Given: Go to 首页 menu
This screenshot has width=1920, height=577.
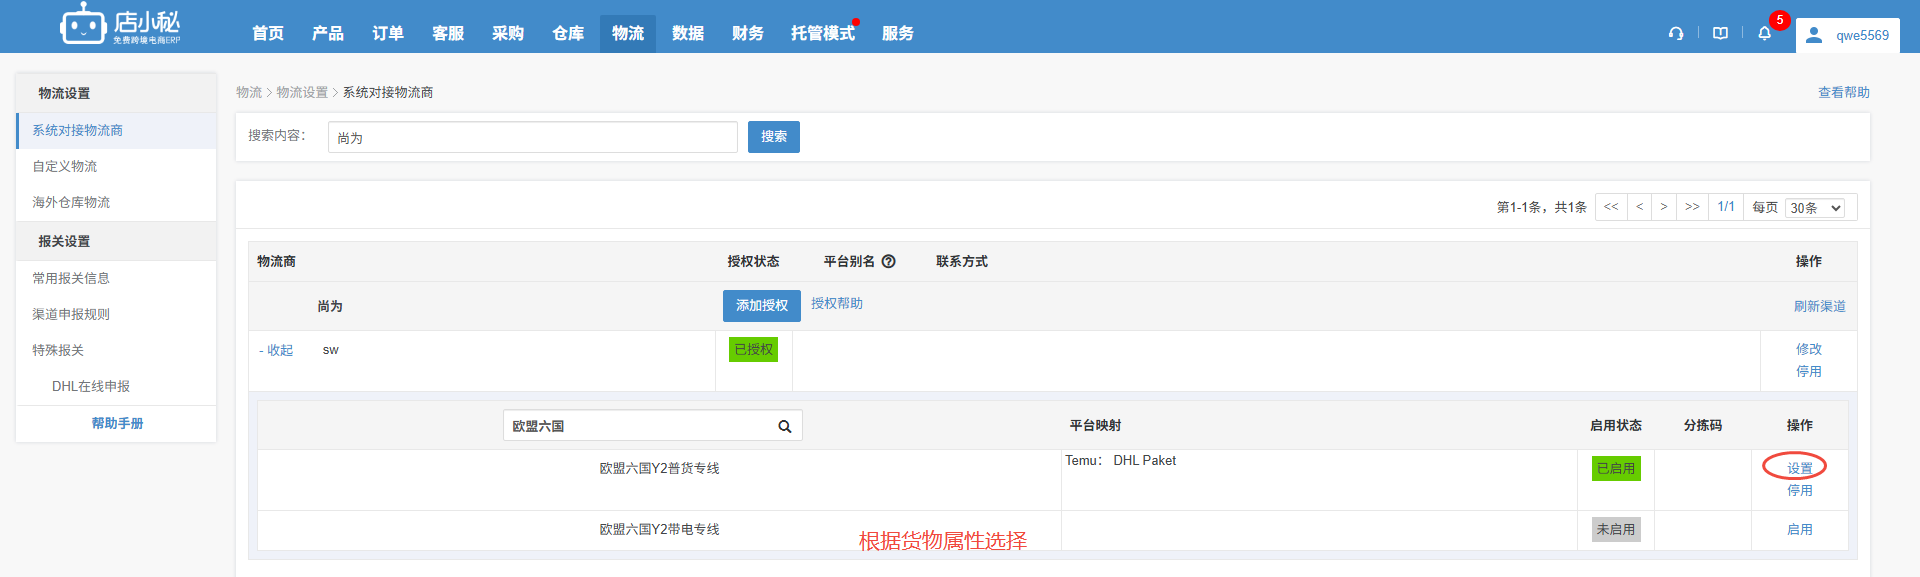Looking at the screenshot, I should point(268,33).
